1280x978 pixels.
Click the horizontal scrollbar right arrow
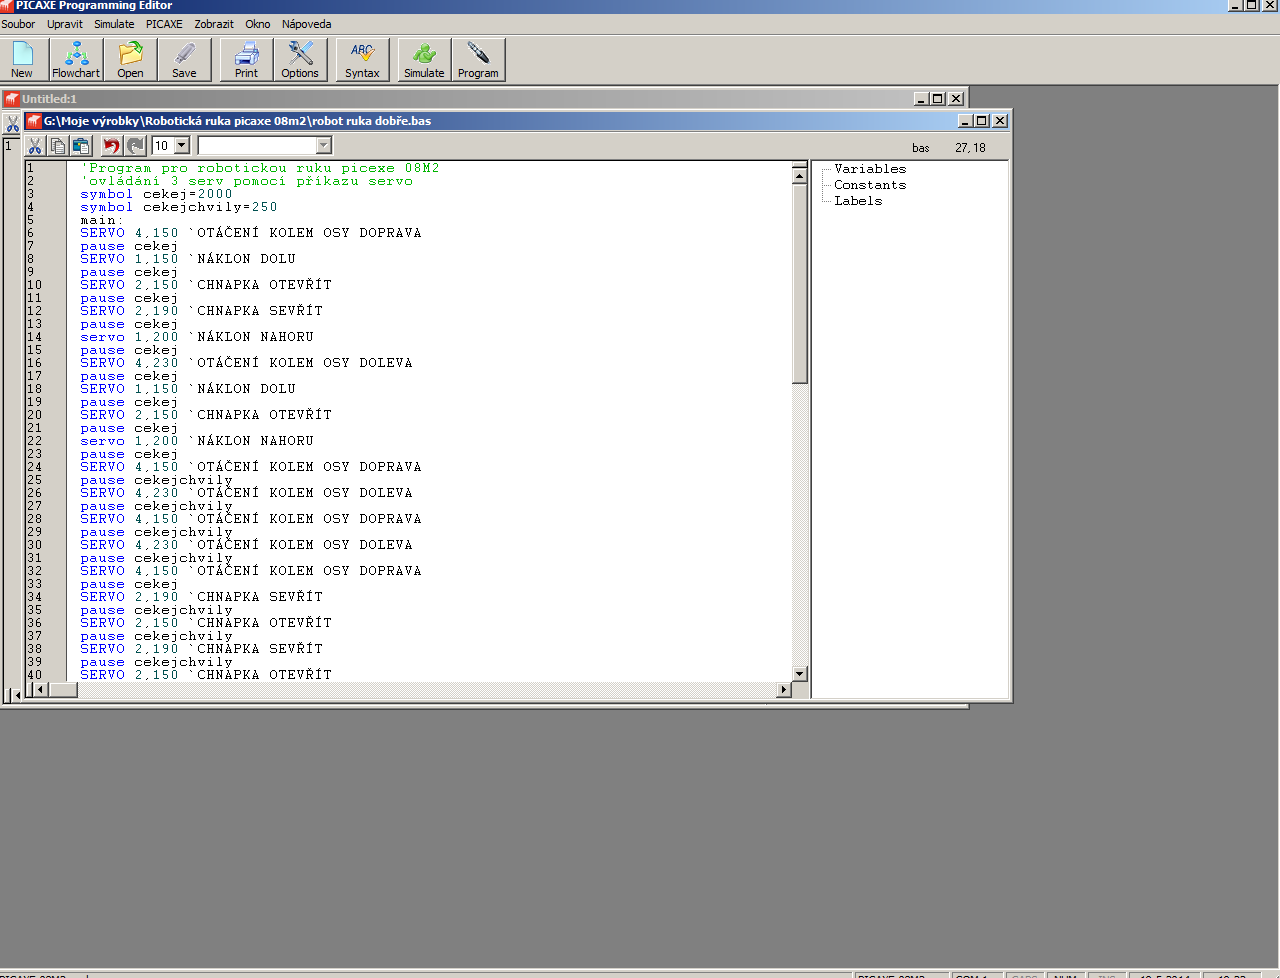point(784,690)
